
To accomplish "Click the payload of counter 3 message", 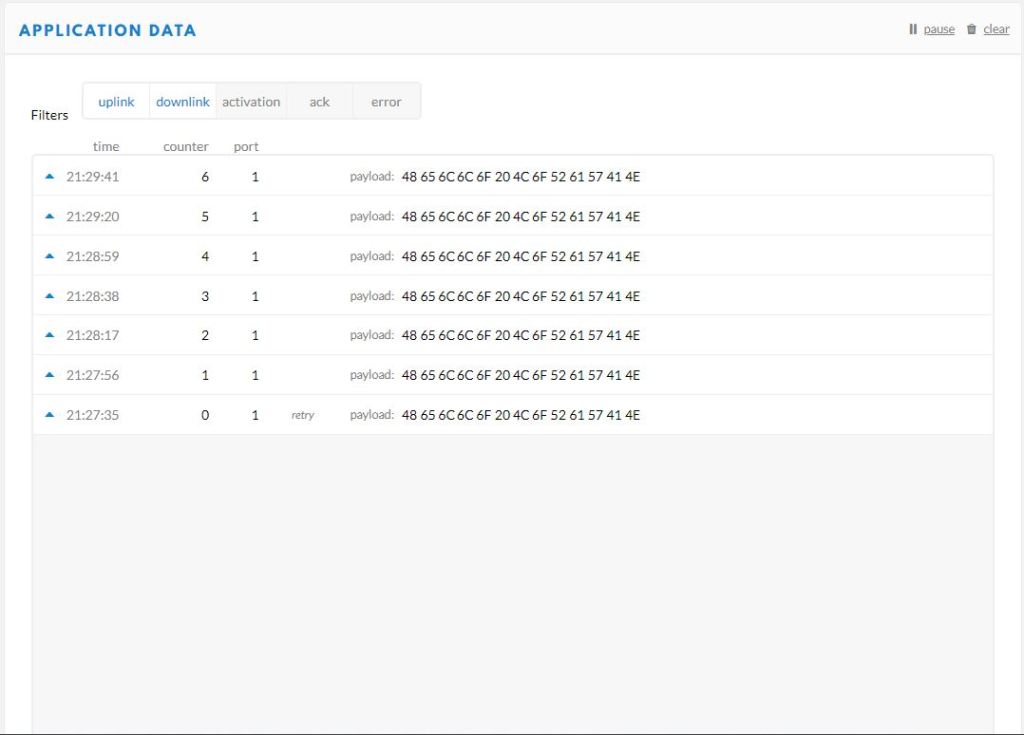I will point(520,296).
